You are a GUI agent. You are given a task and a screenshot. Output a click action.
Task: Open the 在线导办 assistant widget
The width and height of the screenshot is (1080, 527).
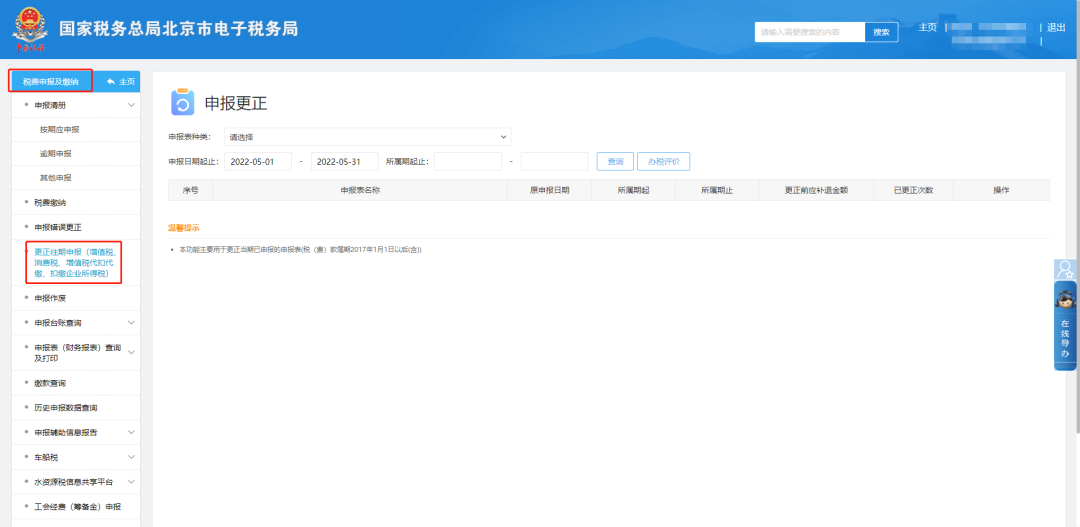pyautogui.click(x=1065, y=326)
